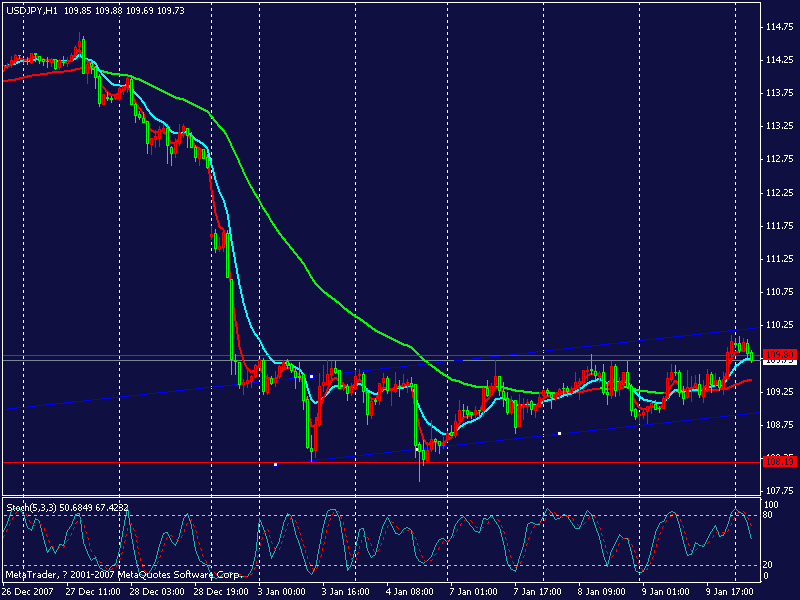Click the 113.75 price axis label

(780, 93)
